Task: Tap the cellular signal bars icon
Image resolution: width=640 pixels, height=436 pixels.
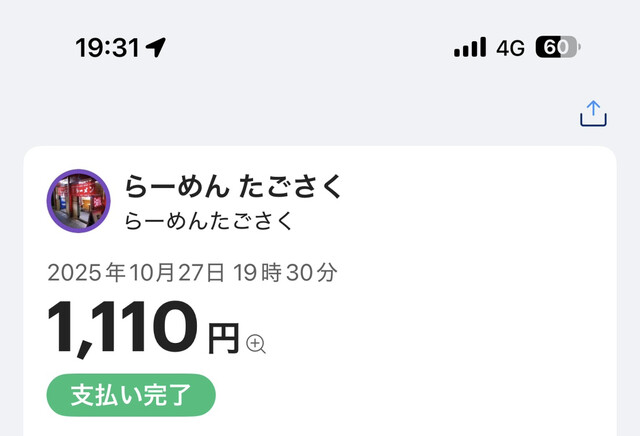Action: click(x=469, y=47)
